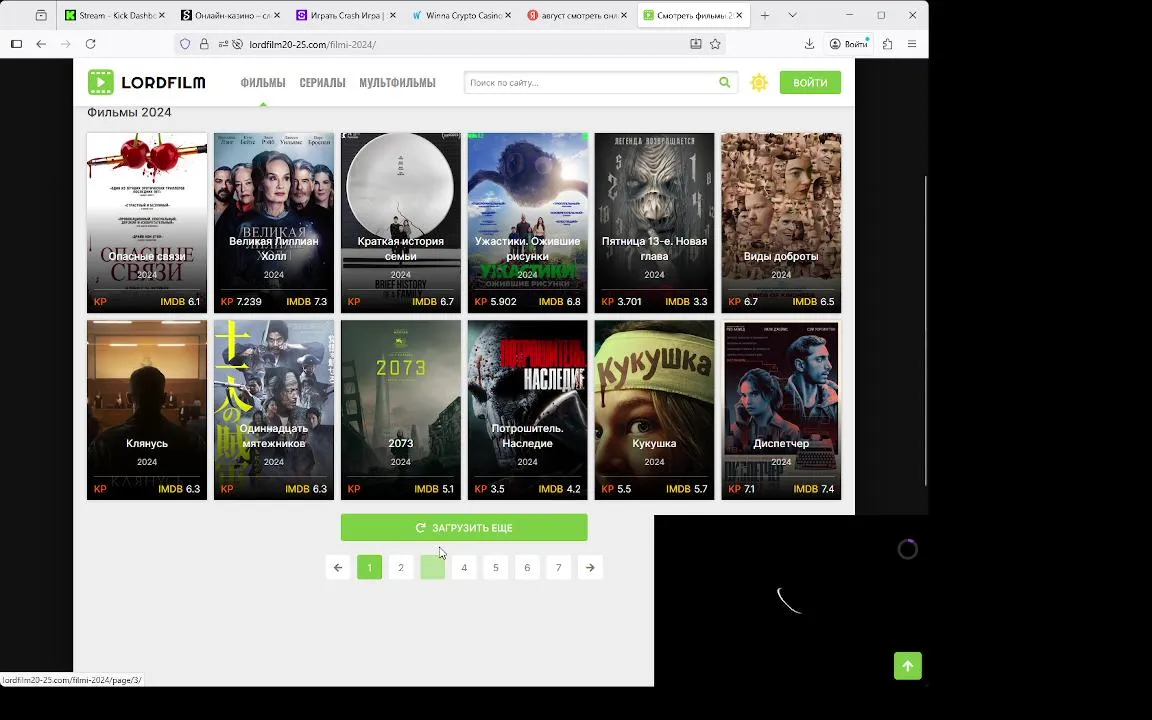Go to page 6 in pagination
This screenshot has height=720, width=1152.
click(x=527, y=567)
